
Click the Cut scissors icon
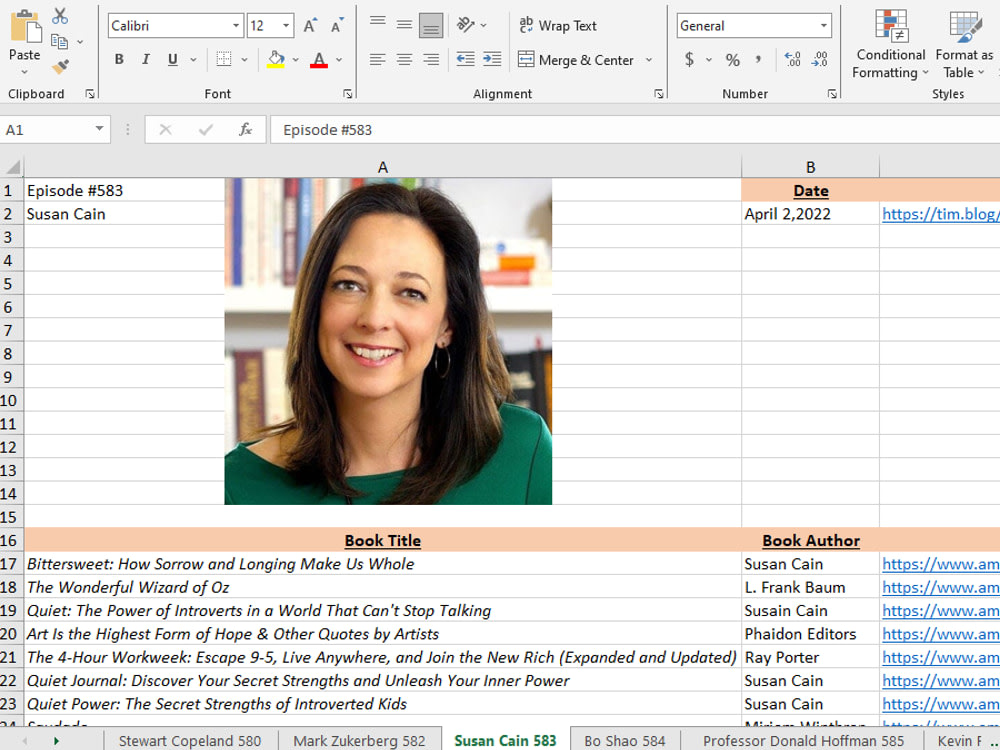pos(60,16)
